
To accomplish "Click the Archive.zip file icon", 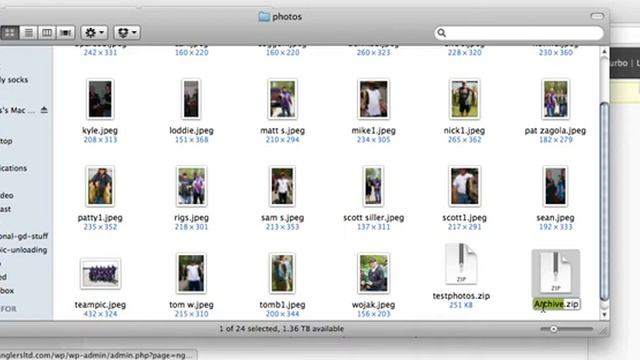I will click(x=556, y=273).
